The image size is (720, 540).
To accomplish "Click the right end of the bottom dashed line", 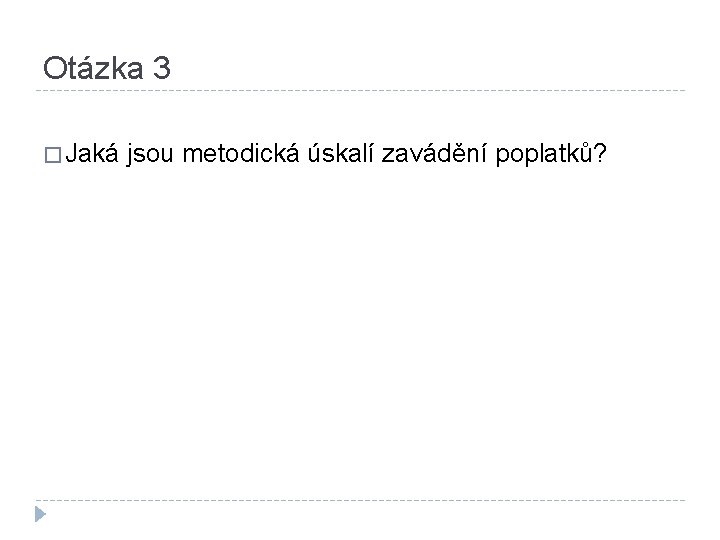I will click(x=683, y=499).
